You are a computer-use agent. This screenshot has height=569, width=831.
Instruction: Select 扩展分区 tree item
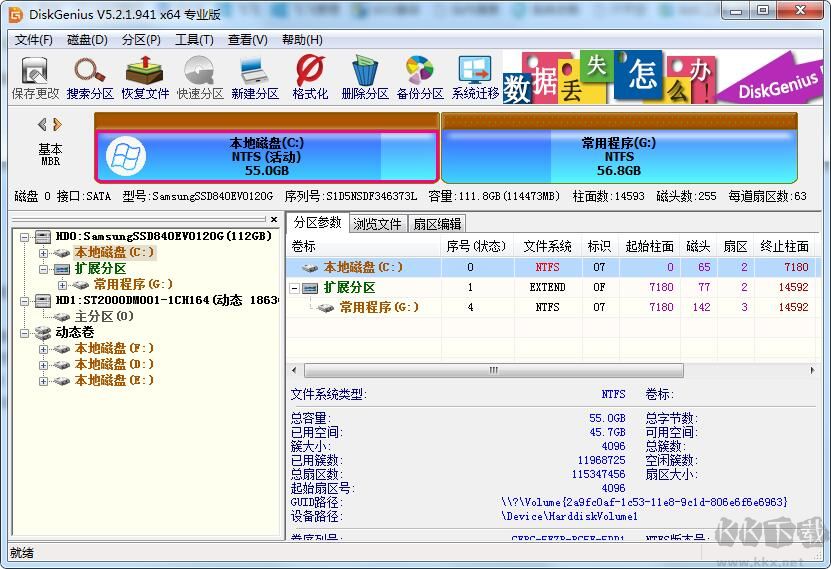click(100, 269)
